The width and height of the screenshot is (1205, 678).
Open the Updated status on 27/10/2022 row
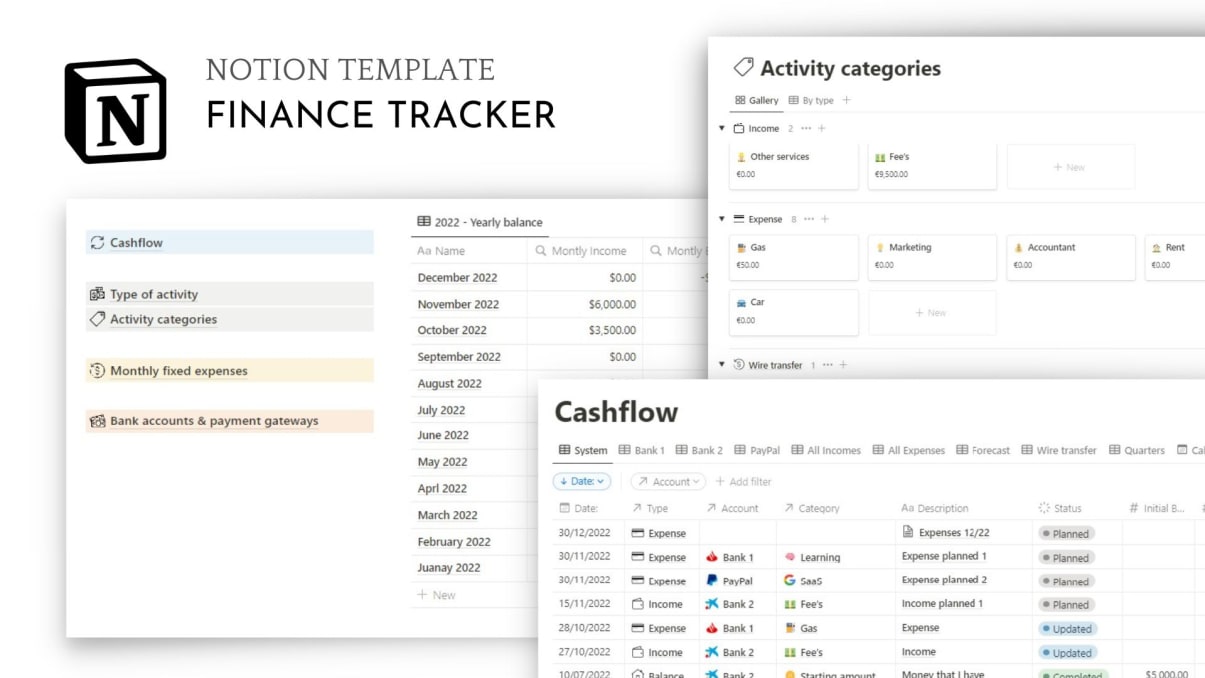(1067, 653)
